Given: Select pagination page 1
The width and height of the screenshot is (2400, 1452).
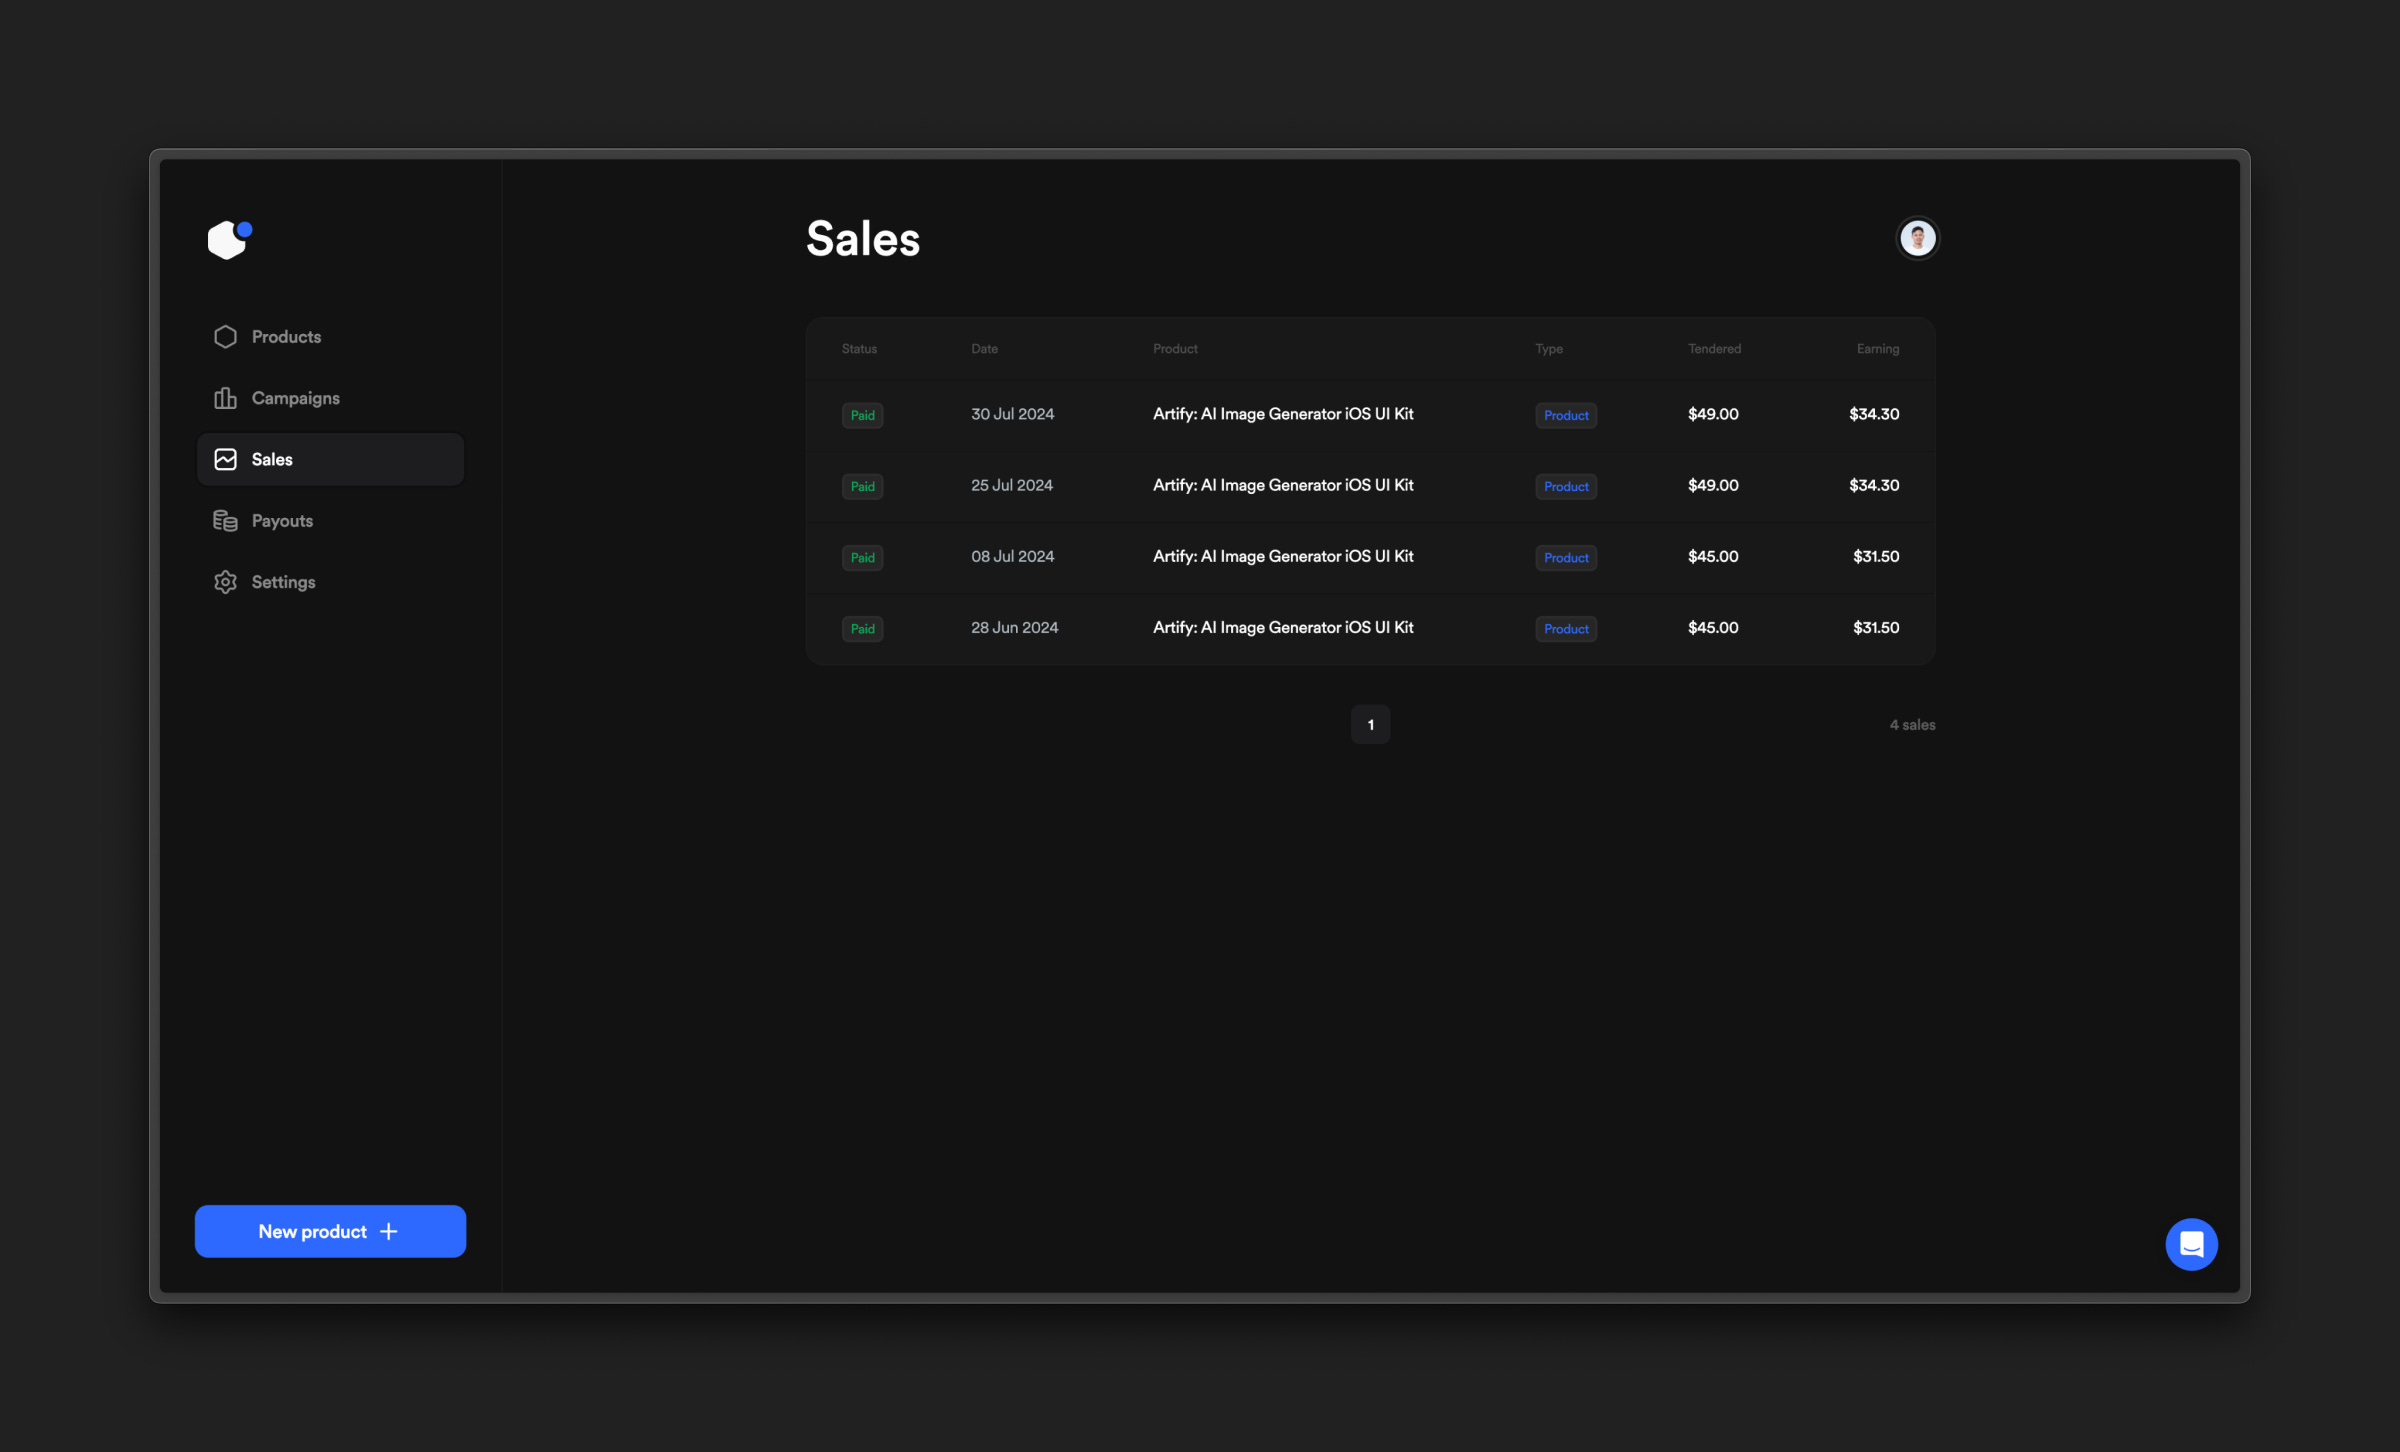Looking at the screenshot, I should point(1370,725).
